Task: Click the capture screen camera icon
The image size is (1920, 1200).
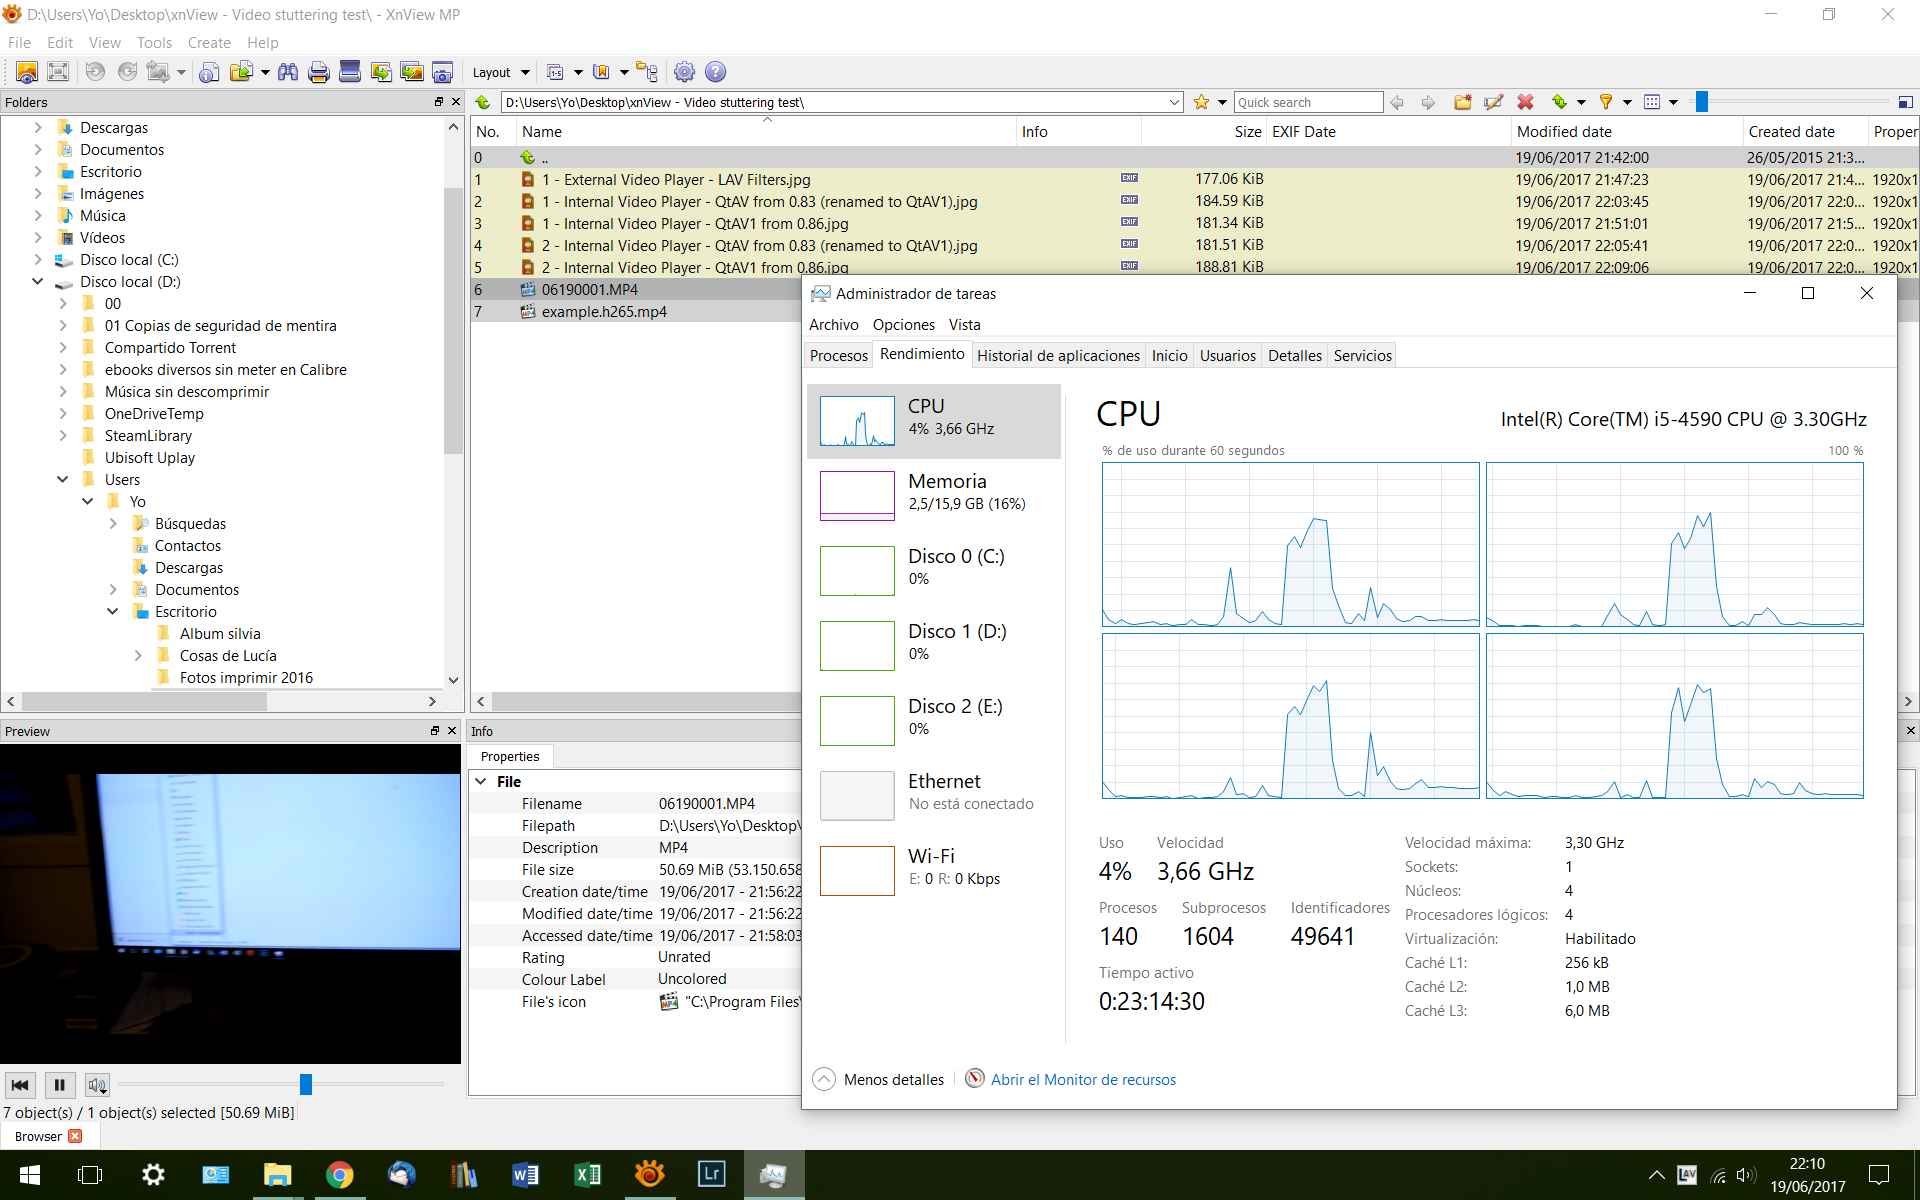Action: coord(442,72)
